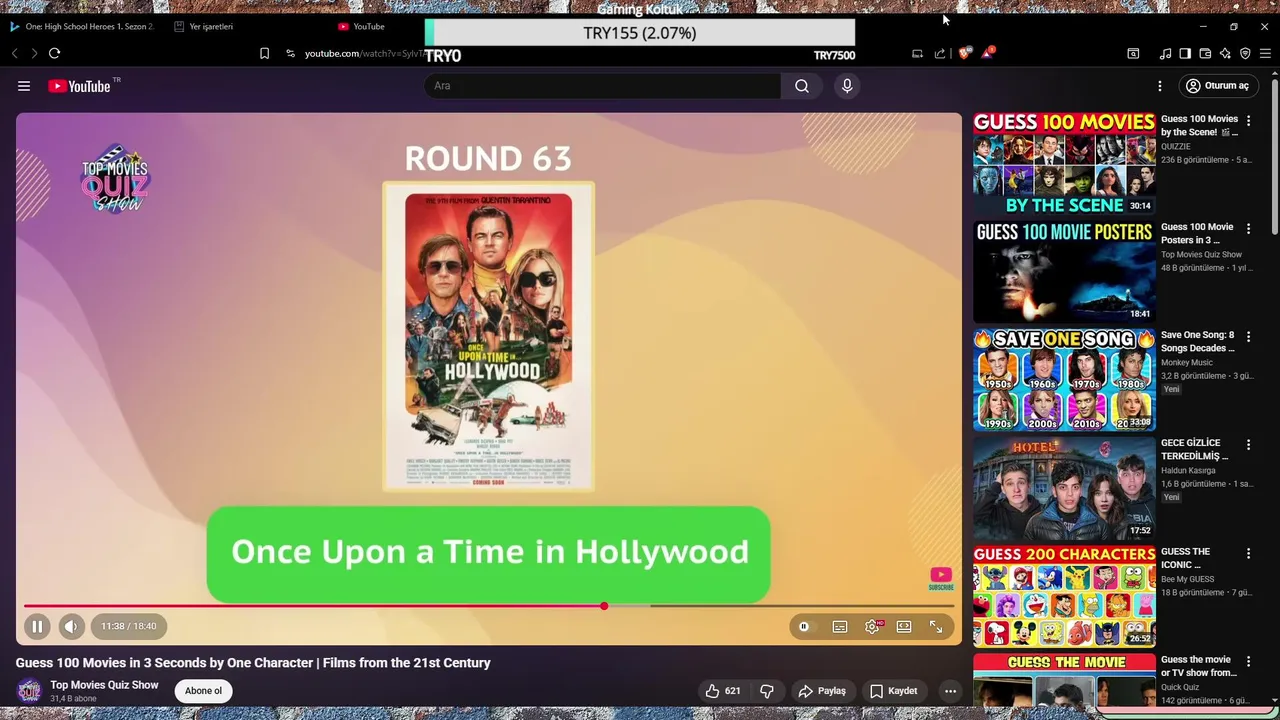Open Guess 100 Movie Posters video thumbnail
The height and width of the screenshot is (720, 1280).
[x=1064, y=272]
